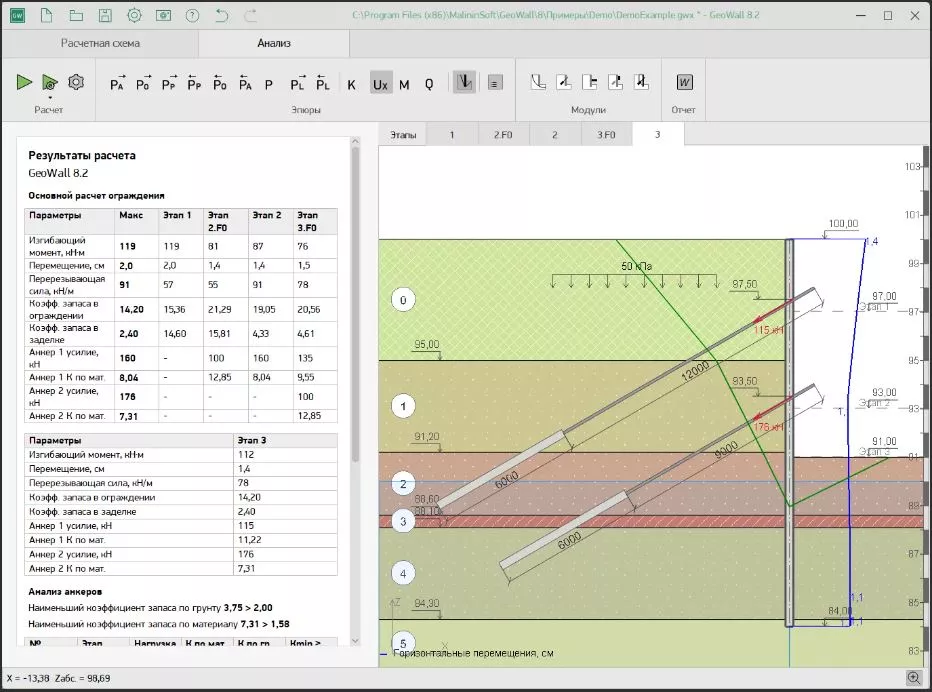
Task: Select stage tab 2.F0
Action: (502, 134)
